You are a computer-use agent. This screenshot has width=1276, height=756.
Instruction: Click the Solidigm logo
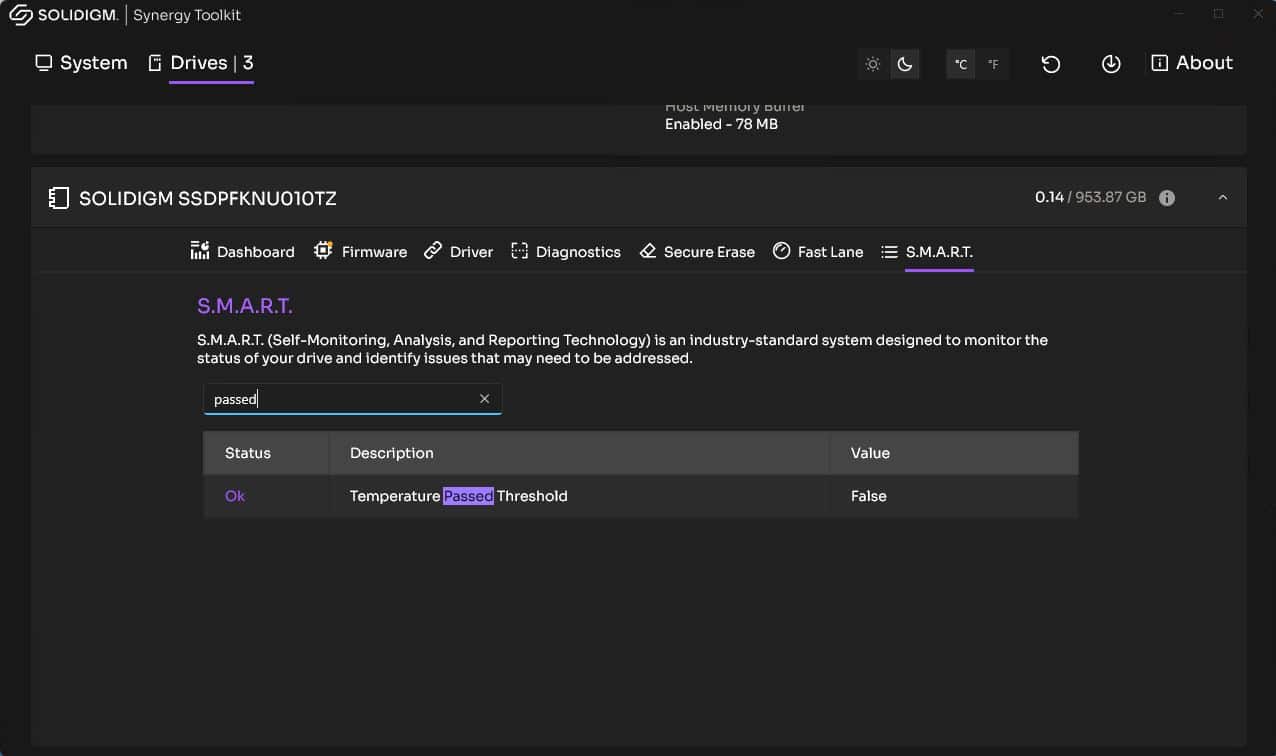coord(62,15)
